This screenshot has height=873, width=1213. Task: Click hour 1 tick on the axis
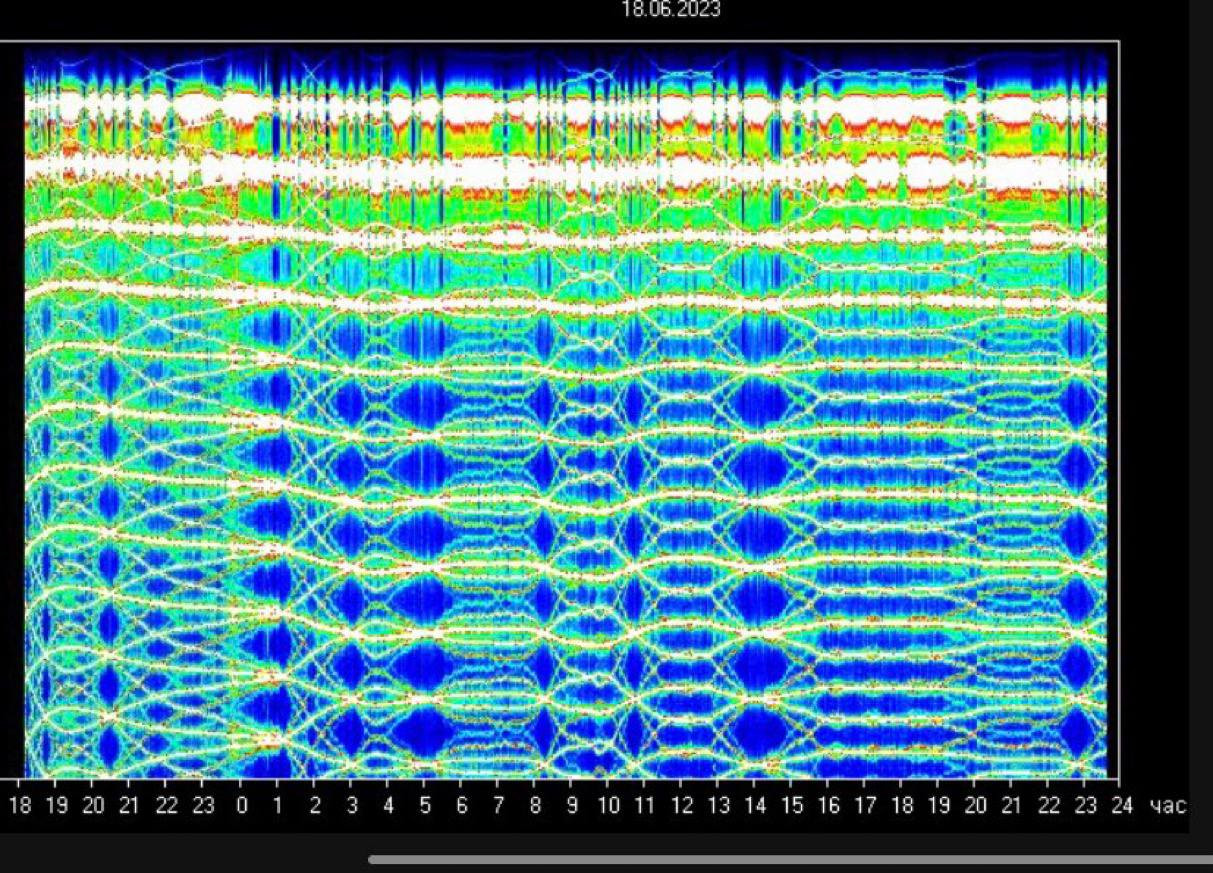click(x=278, y=806)
